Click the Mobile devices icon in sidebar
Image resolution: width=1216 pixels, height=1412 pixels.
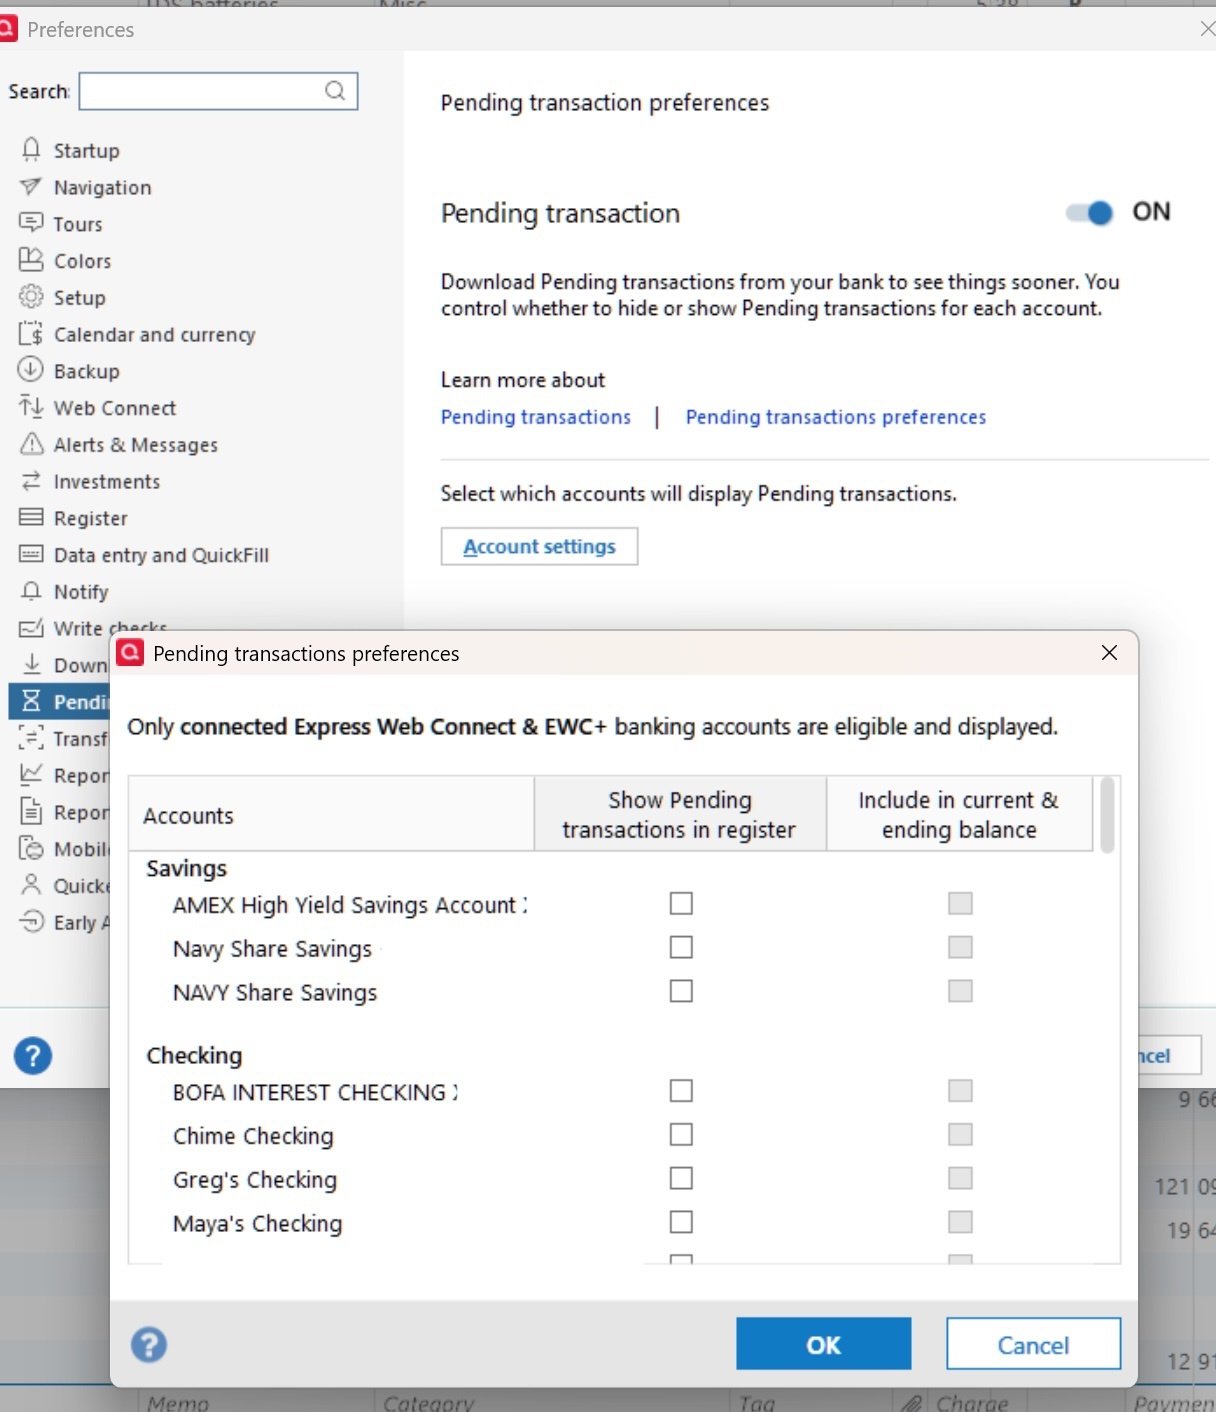coord(31,848)
